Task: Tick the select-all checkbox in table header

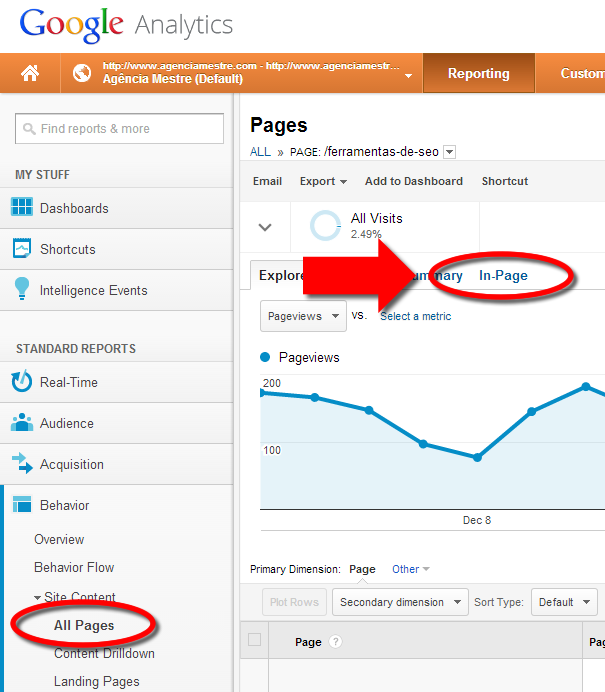Action: pyautogui.click(x=254, y=640)
